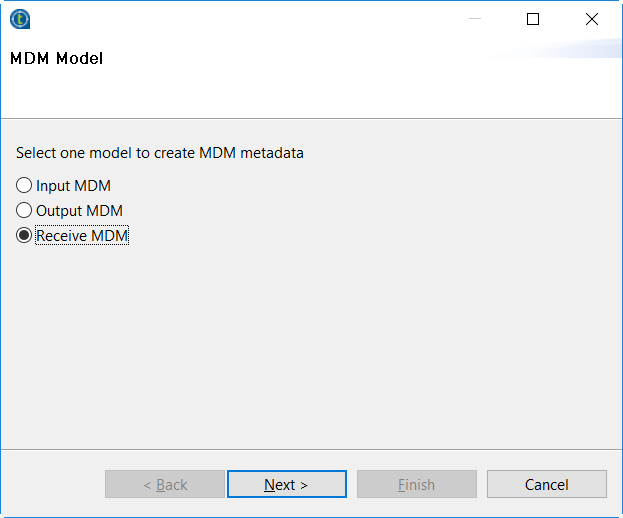Click the "Output MDM" label text
623x518 pixels.
[79, 211]
